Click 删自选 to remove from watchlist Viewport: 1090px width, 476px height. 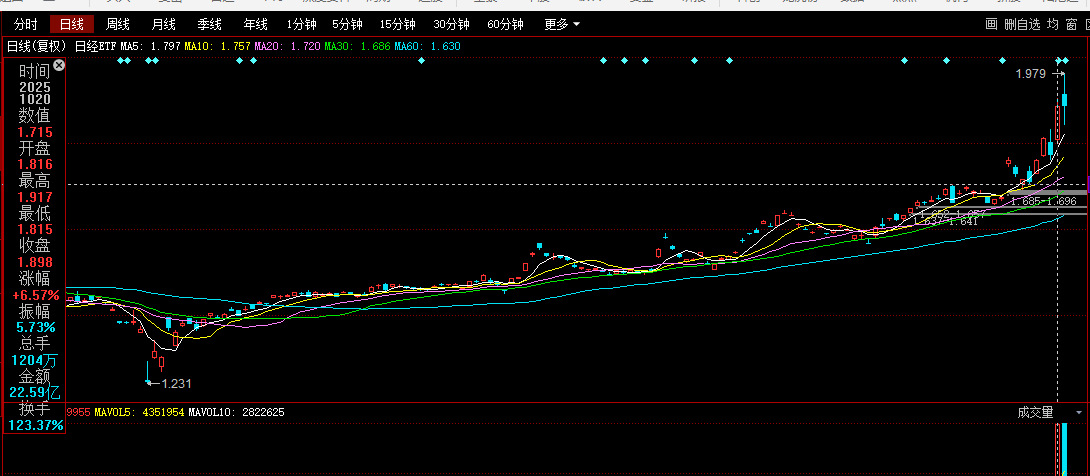1023,23
